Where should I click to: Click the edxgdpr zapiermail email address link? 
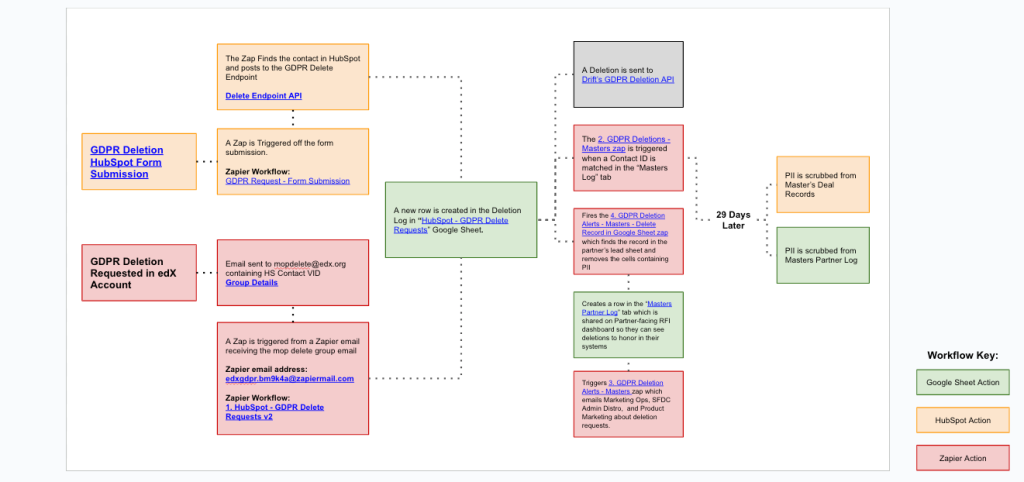(289, 379)
